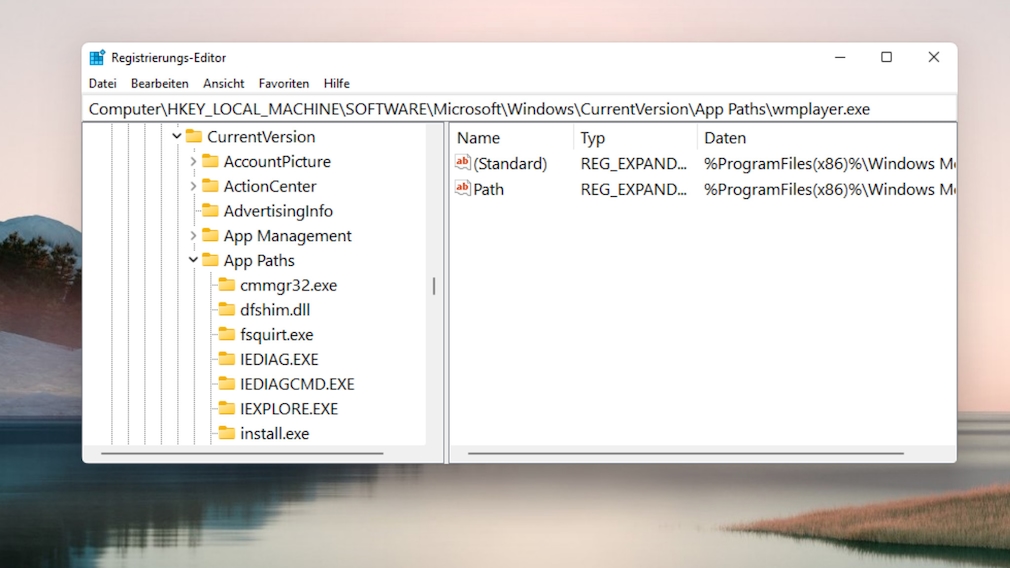
Task: Open the Favoriten menu
Action: click(283, 83)
